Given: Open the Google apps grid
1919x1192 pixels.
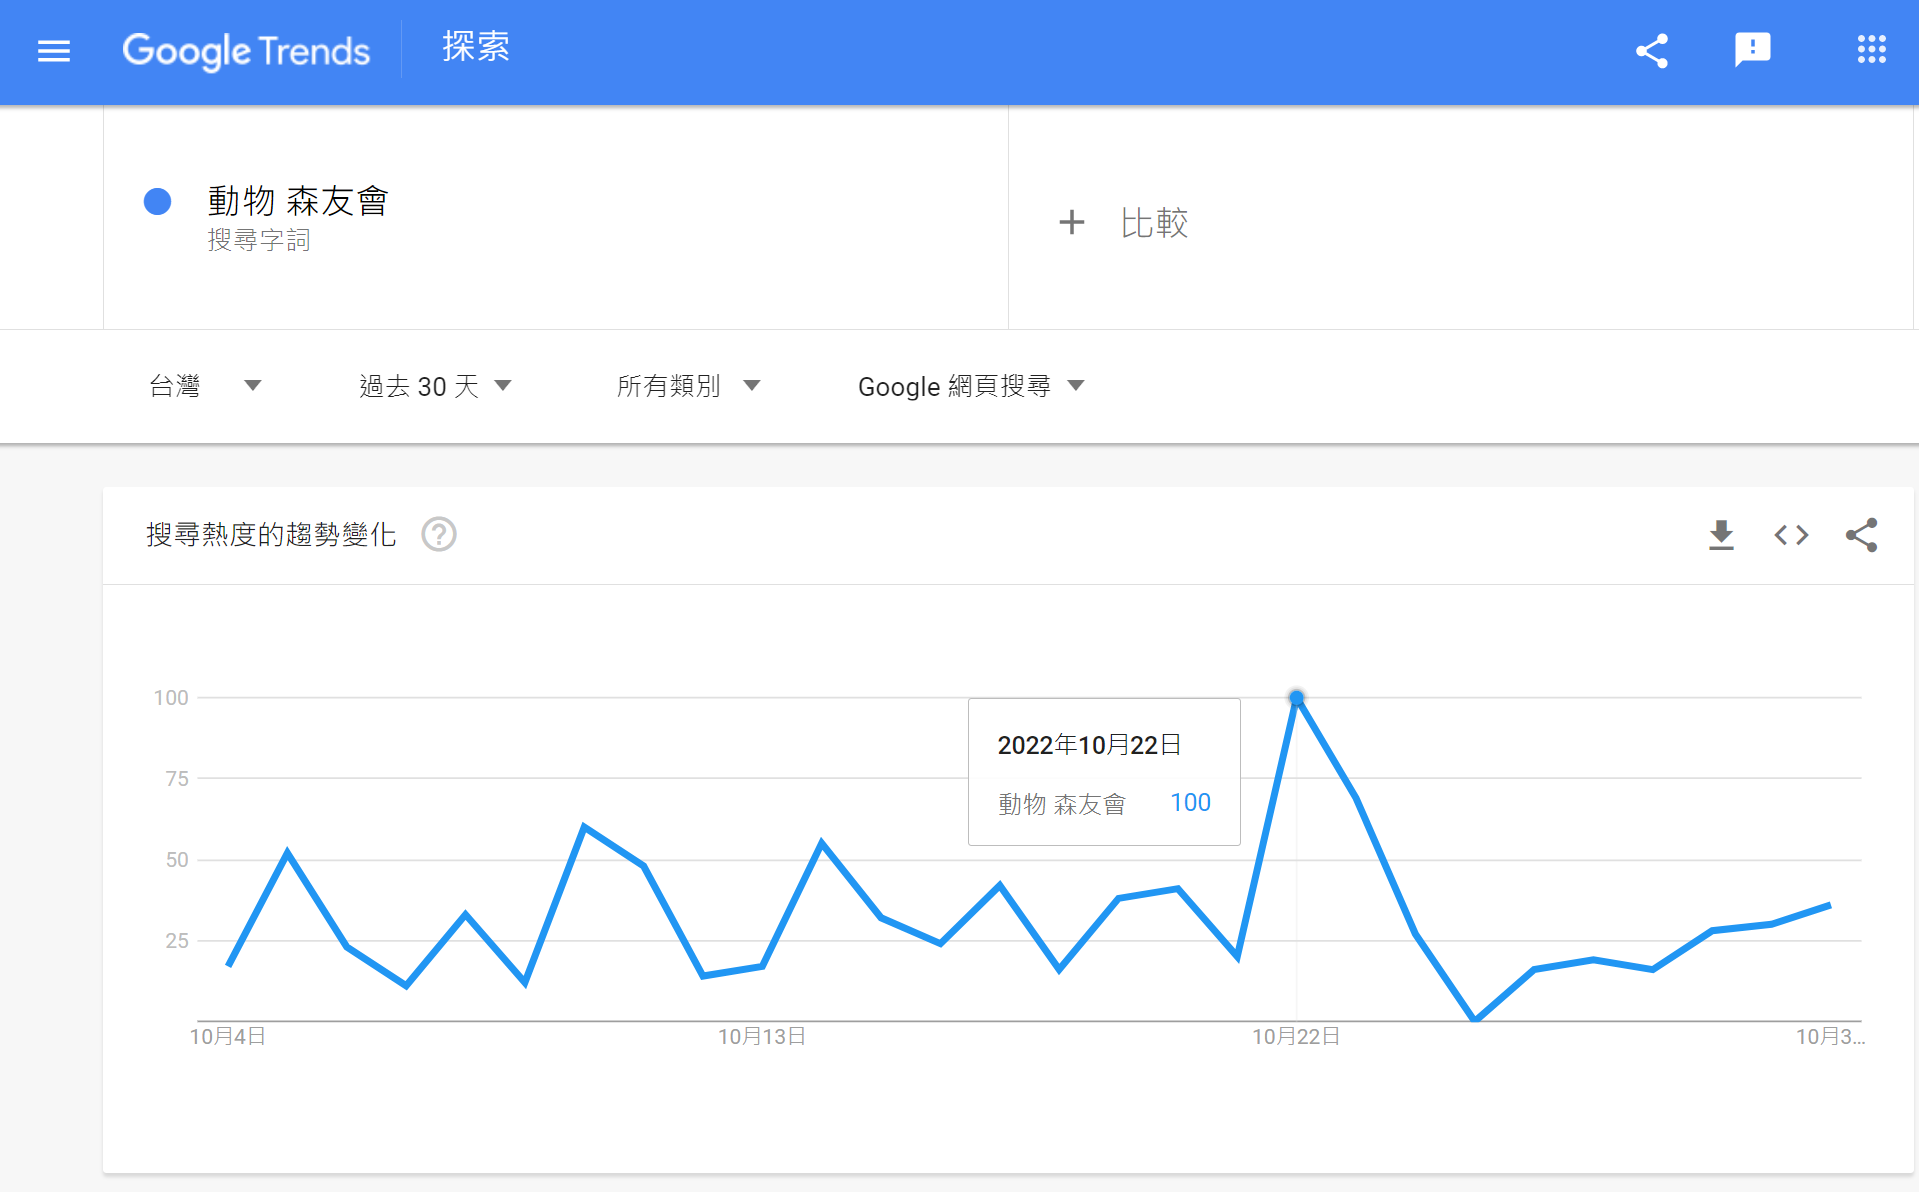Looking at the screenshot, I should 1871,50.
